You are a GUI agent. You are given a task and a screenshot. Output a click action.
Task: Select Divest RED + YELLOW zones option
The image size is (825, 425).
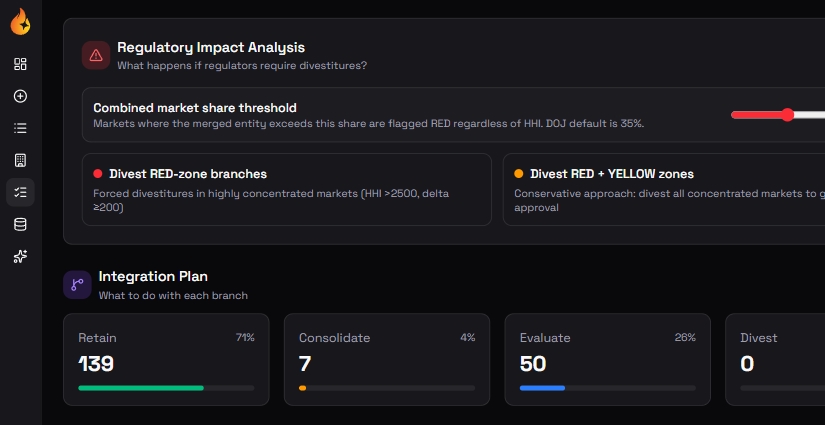(664, 189)
